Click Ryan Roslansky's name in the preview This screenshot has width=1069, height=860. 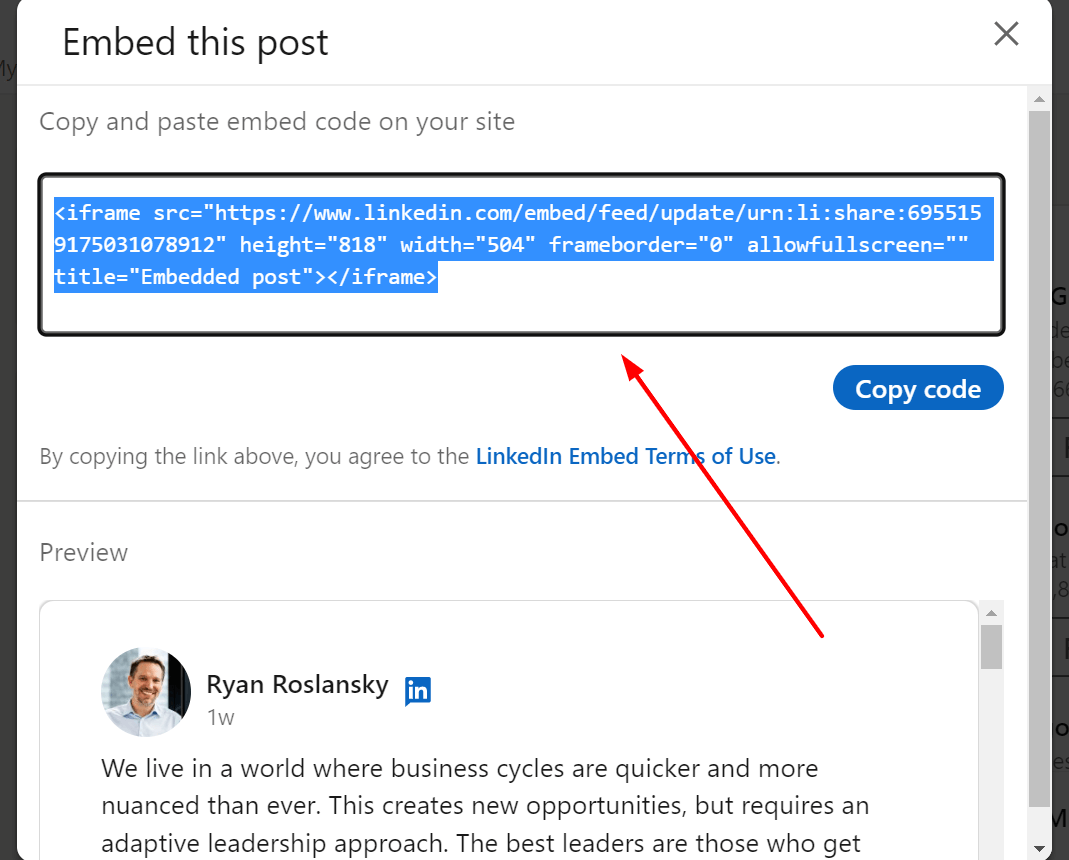[297, 684]
